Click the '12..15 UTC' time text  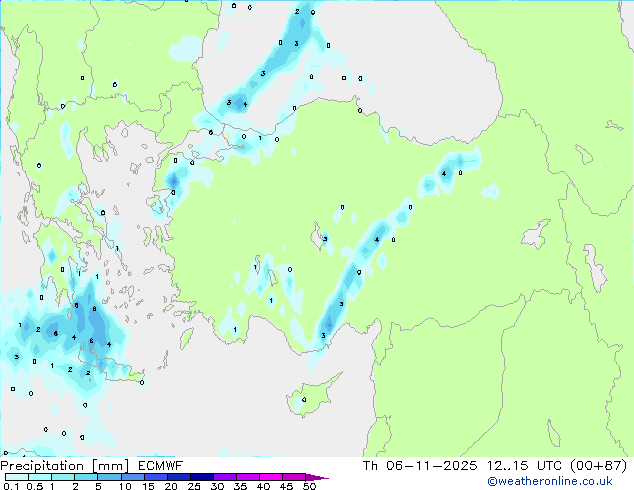(x=524, y=466)
